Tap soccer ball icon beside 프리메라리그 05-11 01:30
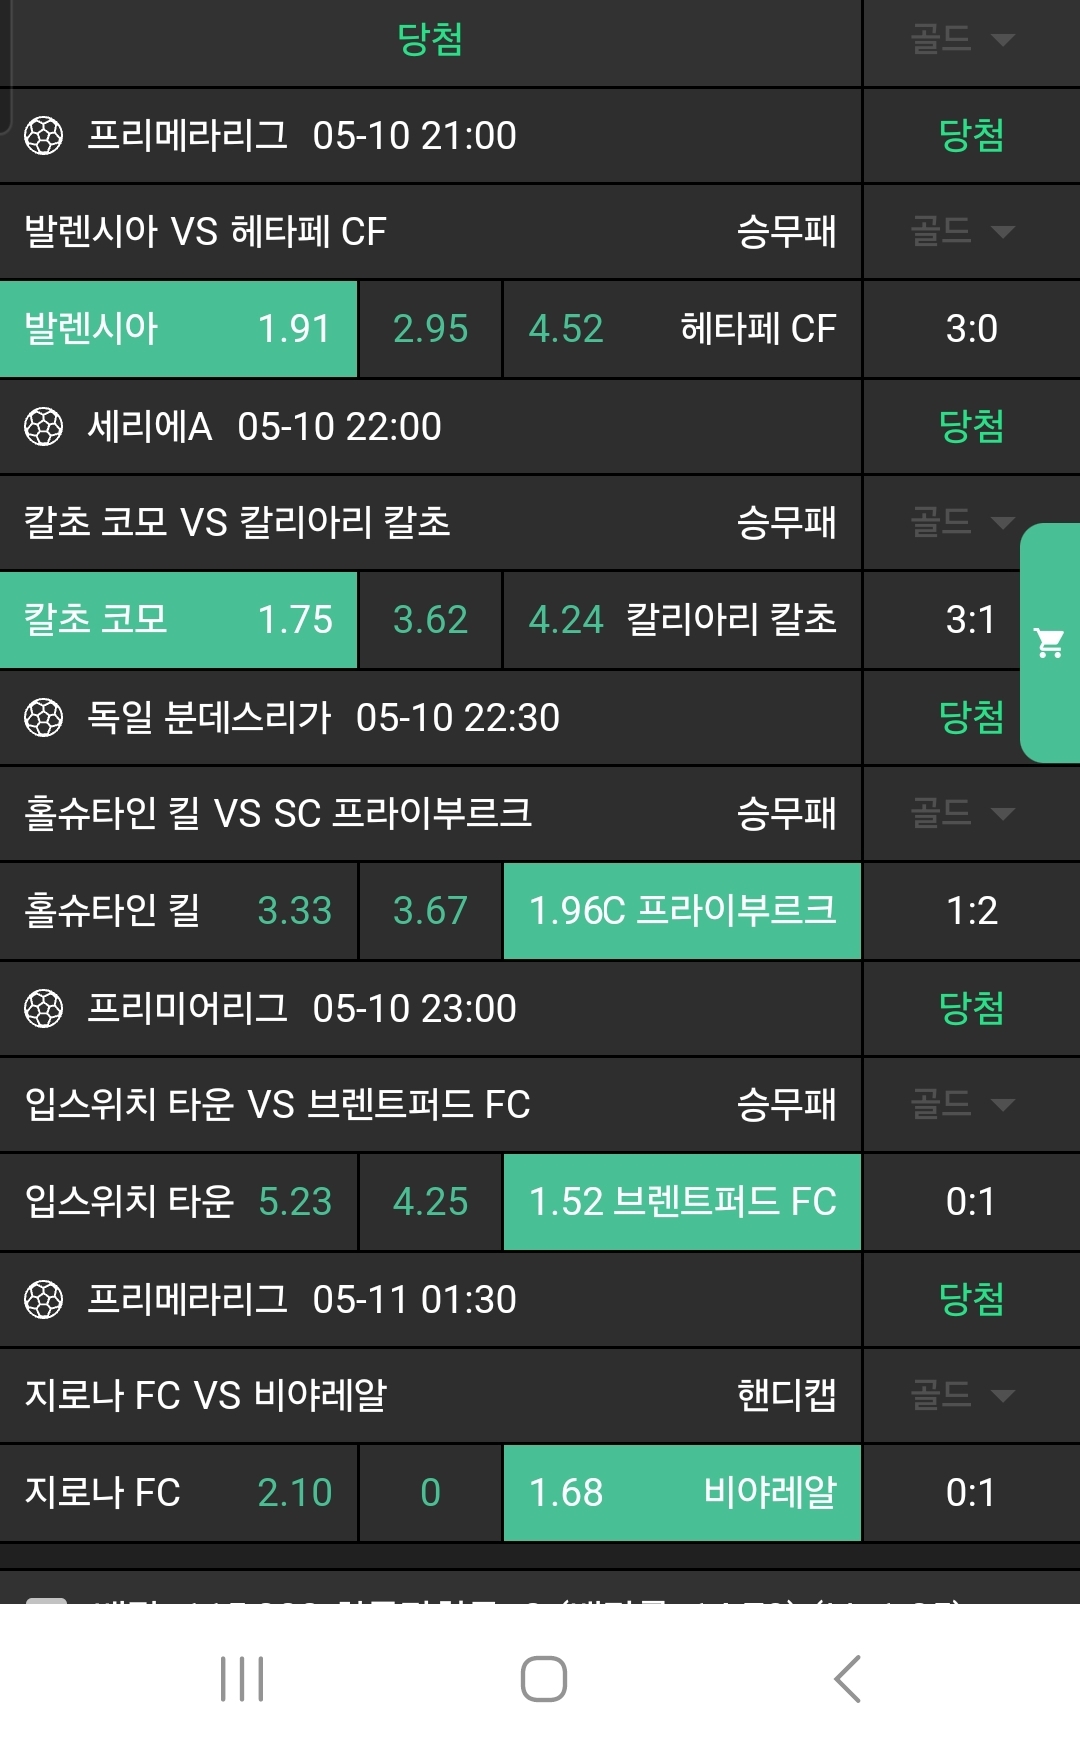Image resolution: width=1080 pixels, height=1747 pixels. coord(43,1300)
